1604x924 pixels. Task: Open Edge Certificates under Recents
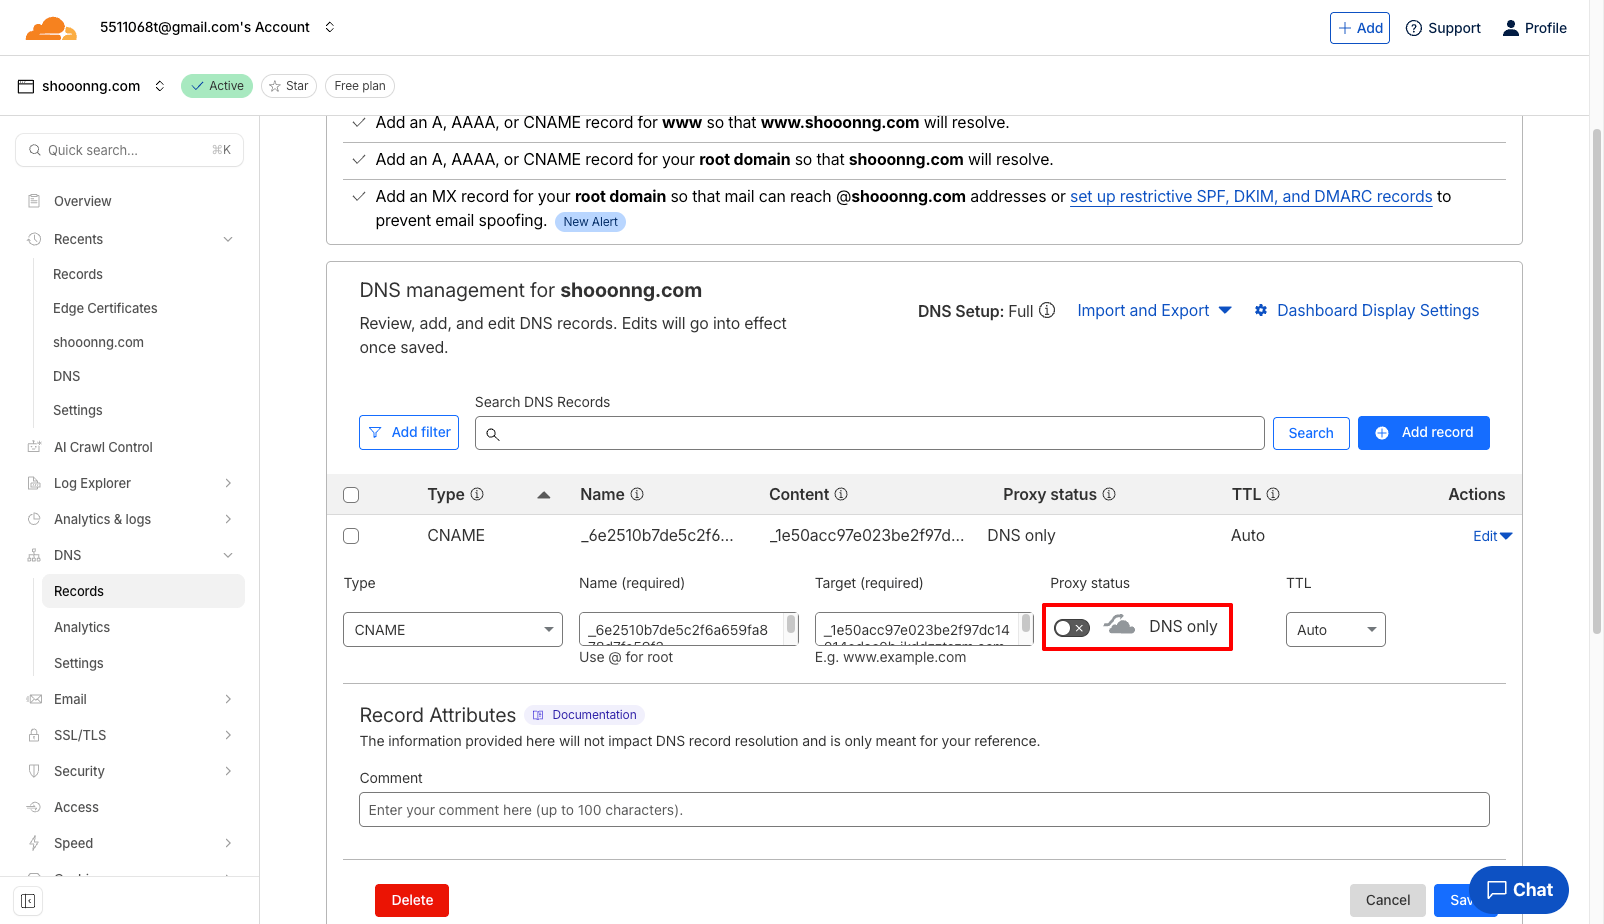click(105, 308)
